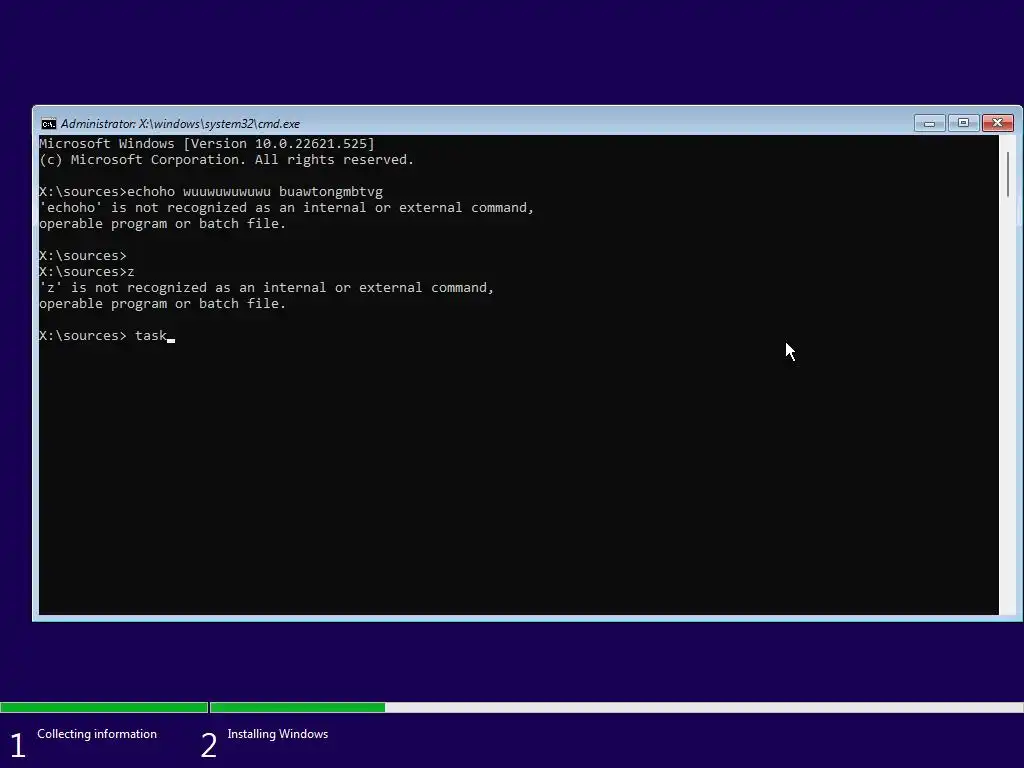The image size is (1024, 768).
Task: Click the step number '2' in setup footer
Action: tap(208, 745)
